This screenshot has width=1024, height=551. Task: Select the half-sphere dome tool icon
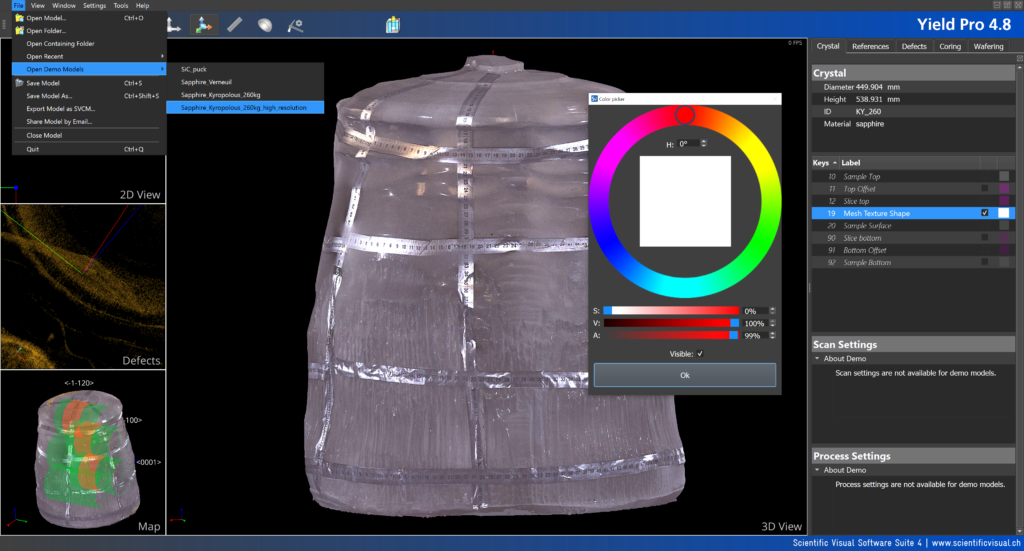tap(264, 24)
